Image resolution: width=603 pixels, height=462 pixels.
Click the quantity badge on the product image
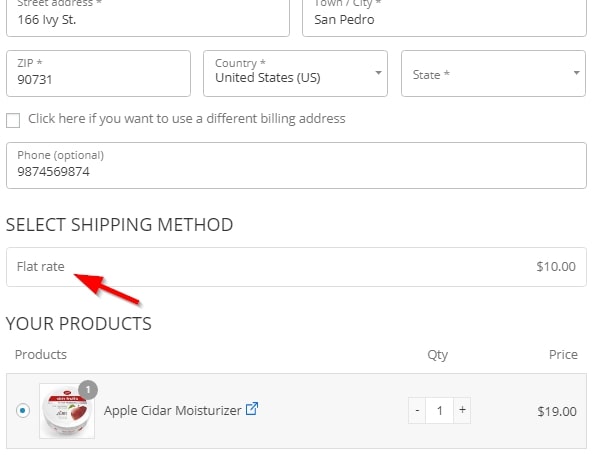click(x=88, y=390)
